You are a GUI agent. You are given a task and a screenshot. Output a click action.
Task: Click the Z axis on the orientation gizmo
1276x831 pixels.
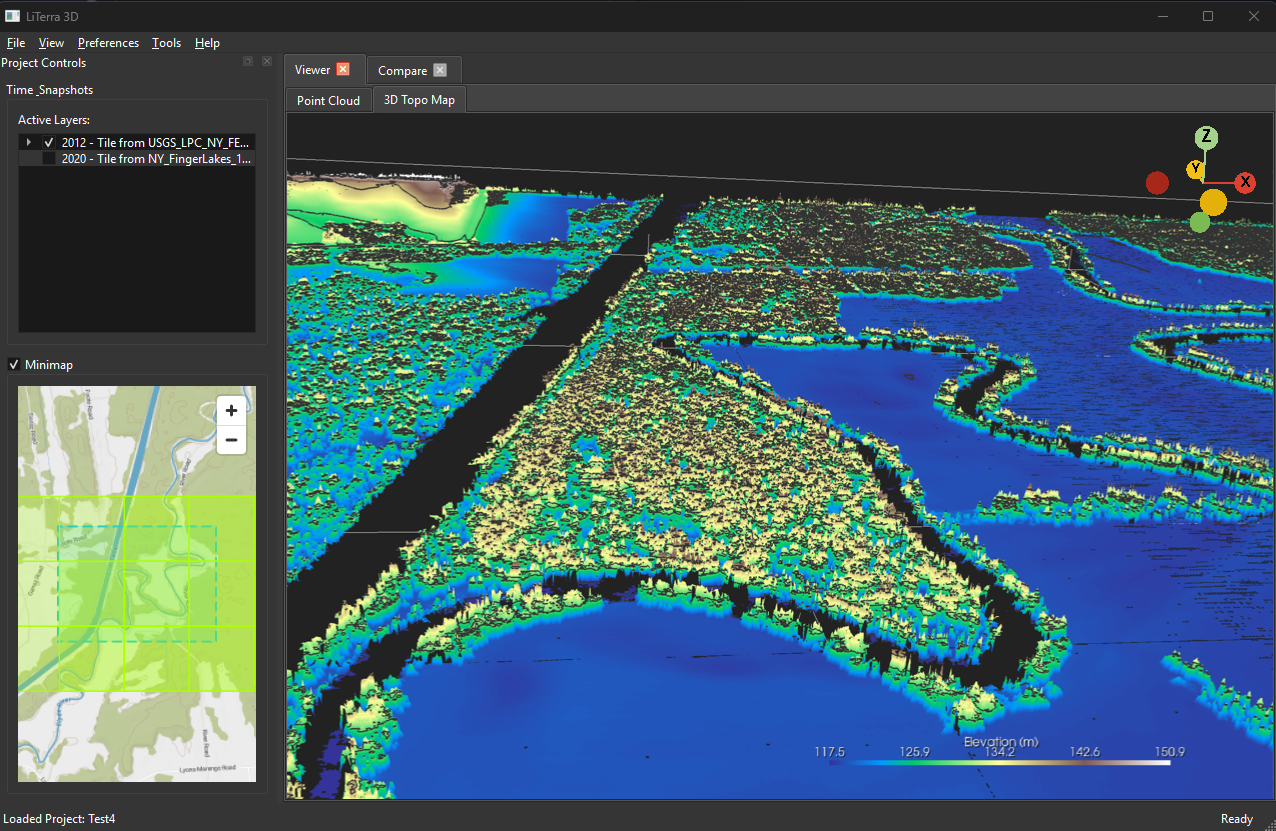[1206, 137]
